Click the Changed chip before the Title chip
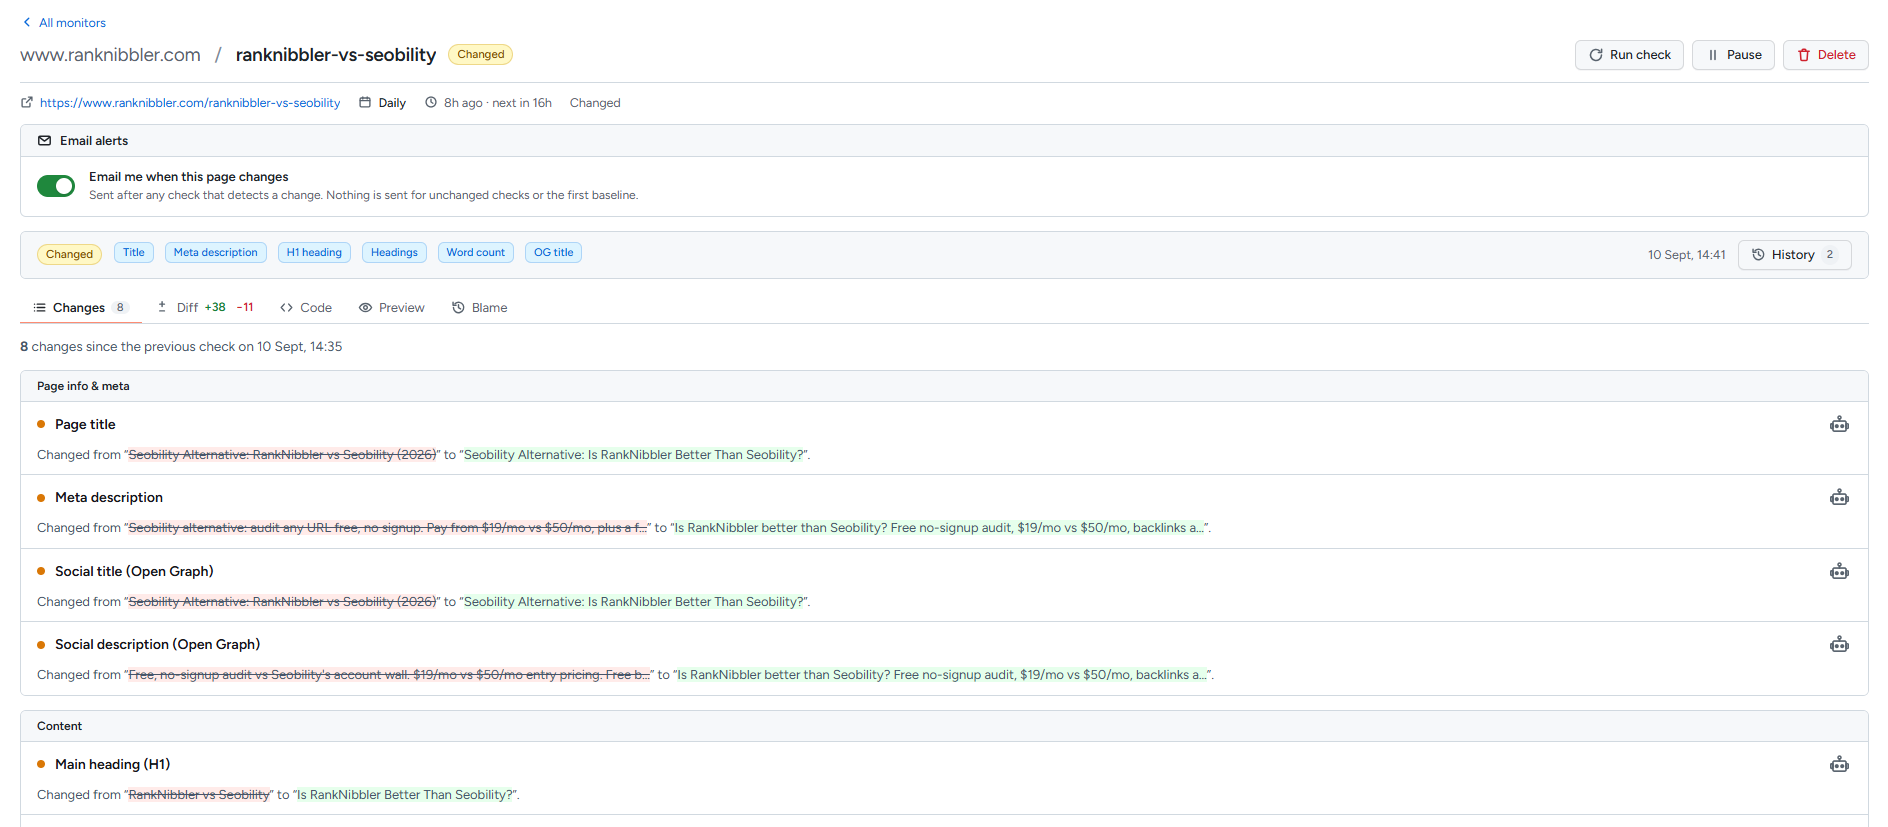1888x827 pixels. pyautogui.click(x=69, y=254)
